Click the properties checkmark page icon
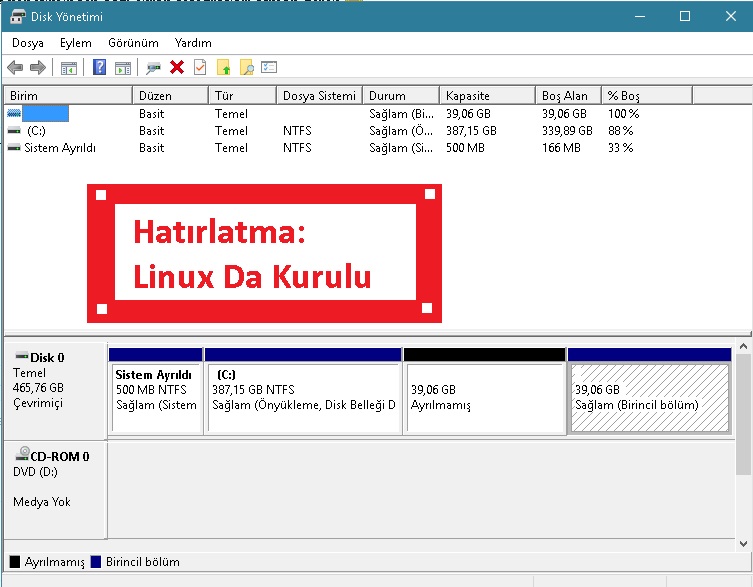This screenshot has height=587, width=753. pos(200,68)
